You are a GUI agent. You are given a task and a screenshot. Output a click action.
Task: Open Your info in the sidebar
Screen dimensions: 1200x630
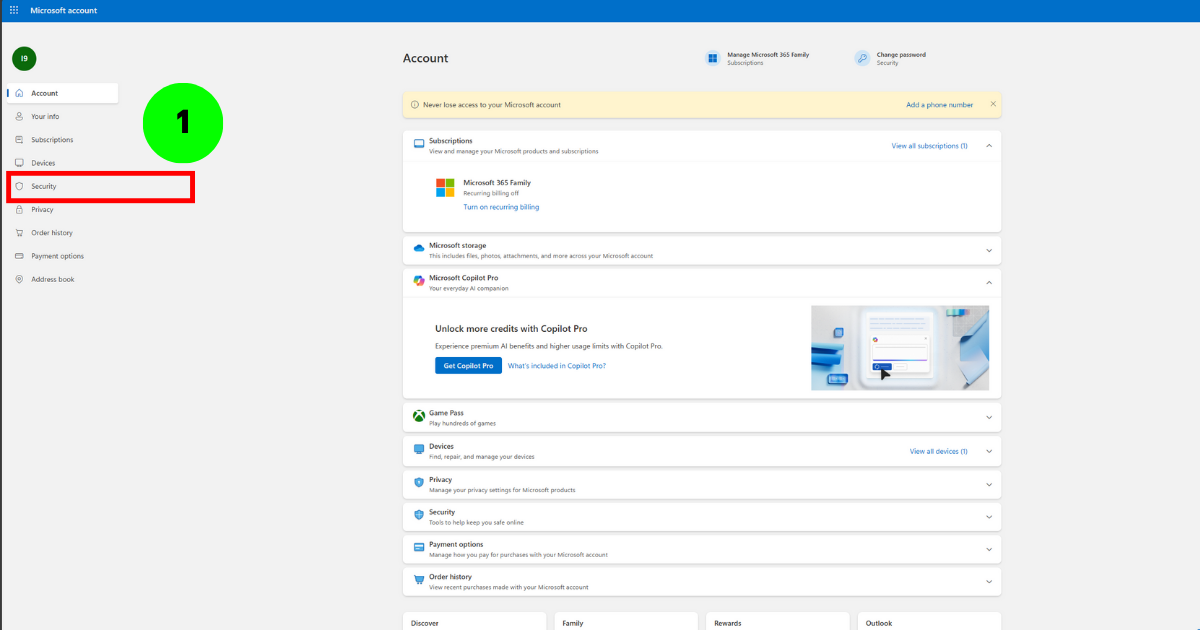coord(45,116)
